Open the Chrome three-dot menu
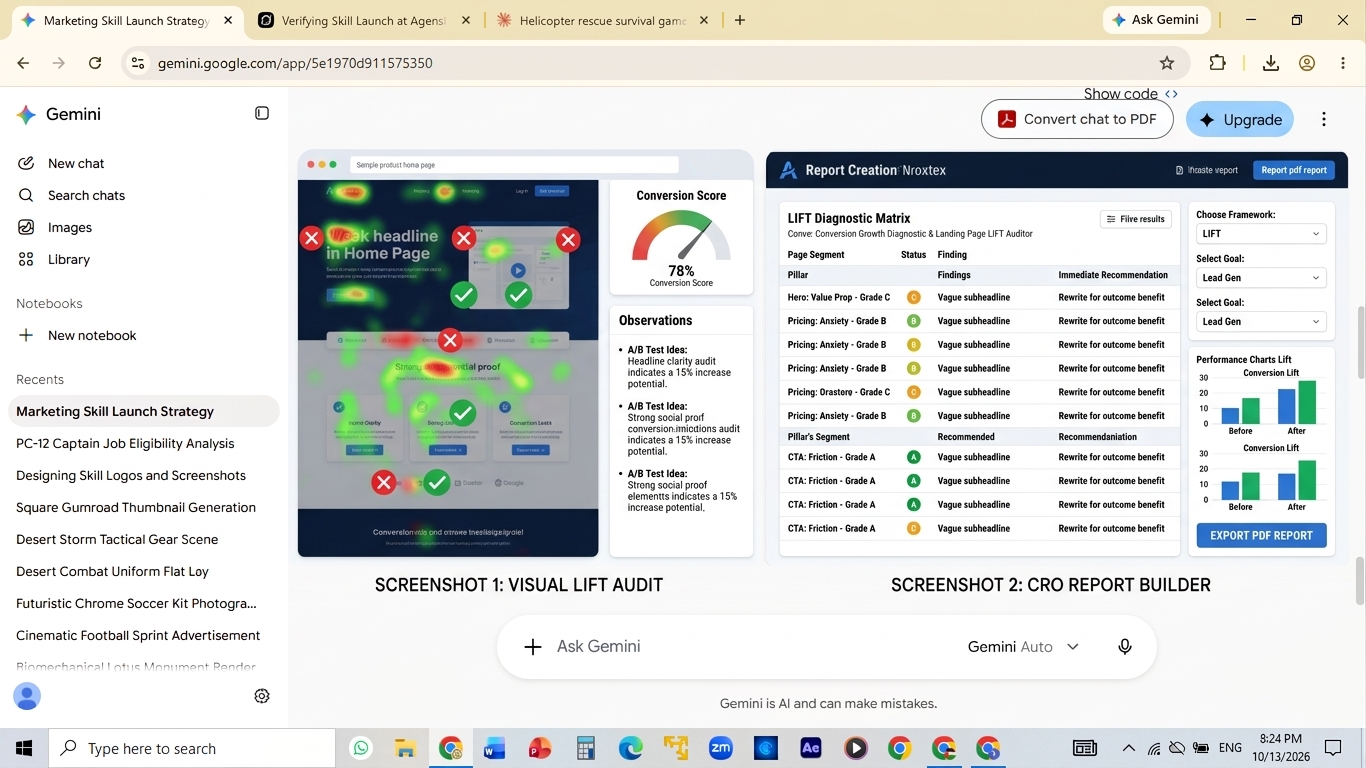1366x768 pixels. click(x=1343, y=63)
